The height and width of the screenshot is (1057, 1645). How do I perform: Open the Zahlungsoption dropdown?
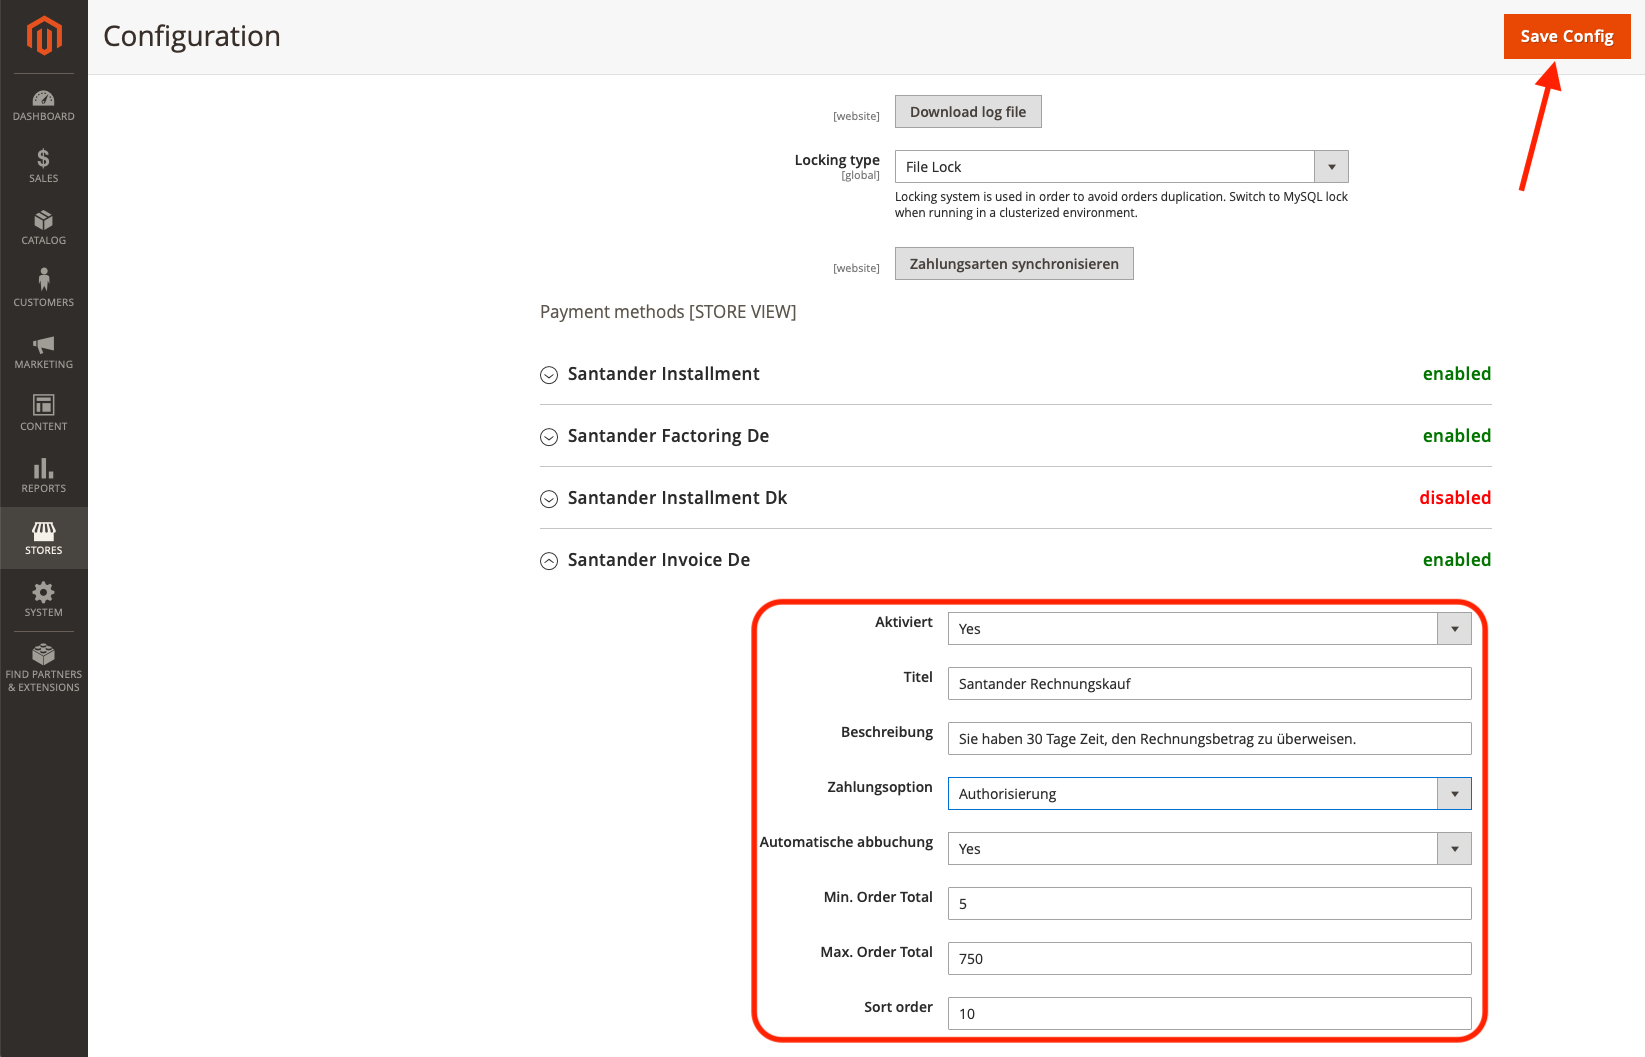tap(1209, 794)
